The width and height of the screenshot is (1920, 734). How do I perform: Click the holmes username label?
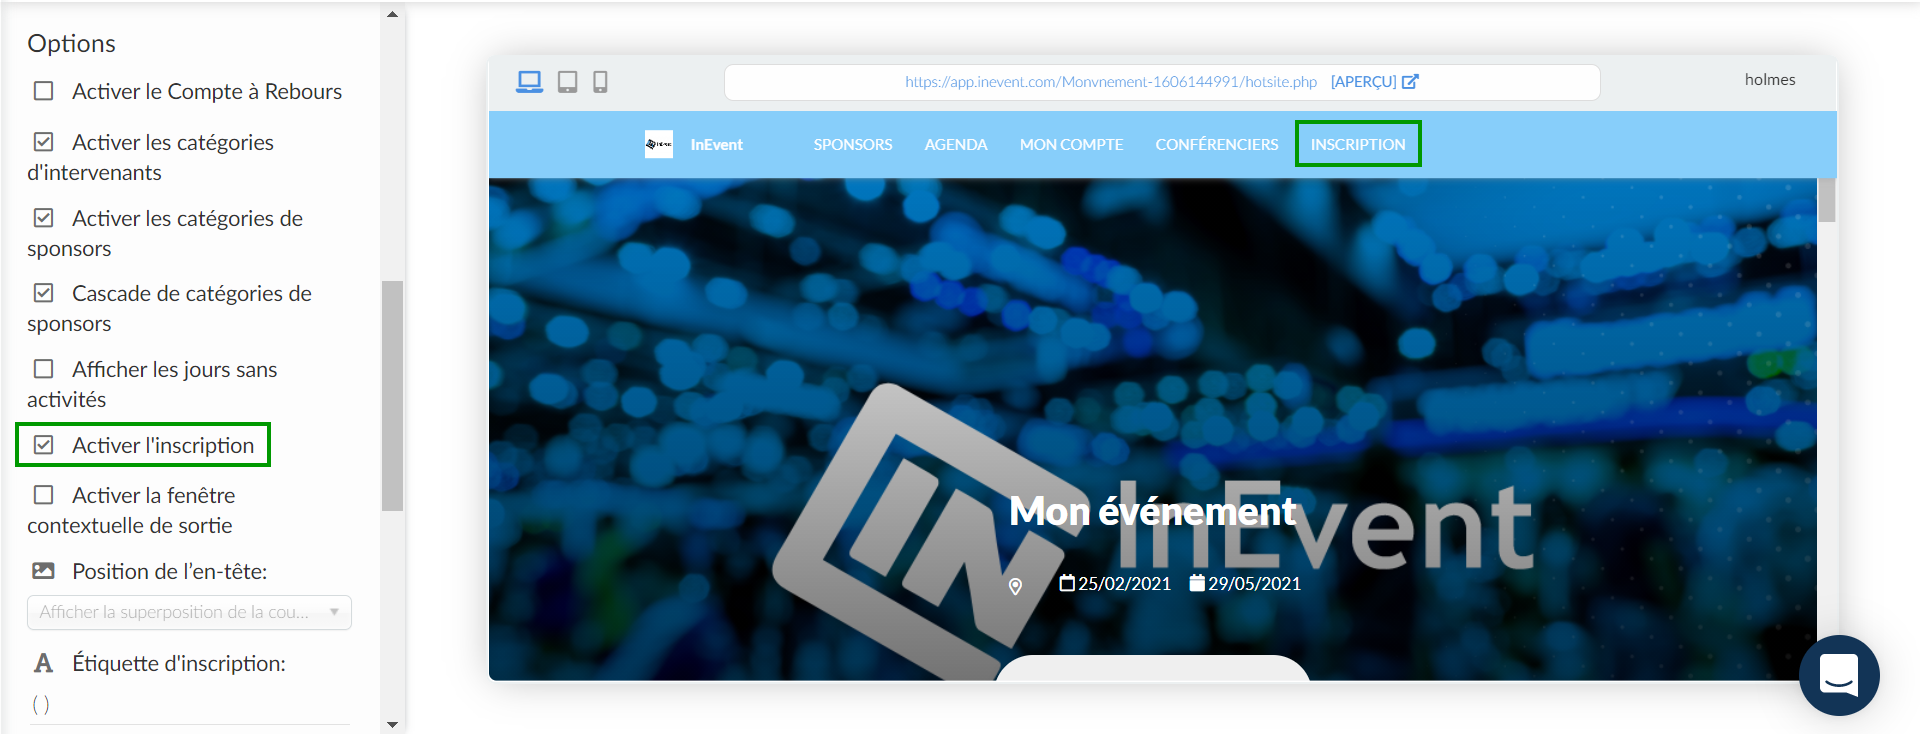coord(1770,80)
